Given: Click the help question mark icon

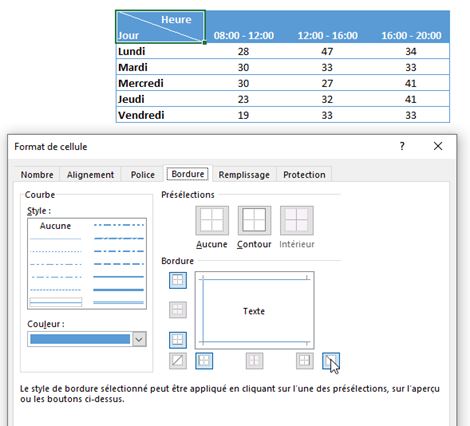Looking at the screenshot, I should 402,146.
